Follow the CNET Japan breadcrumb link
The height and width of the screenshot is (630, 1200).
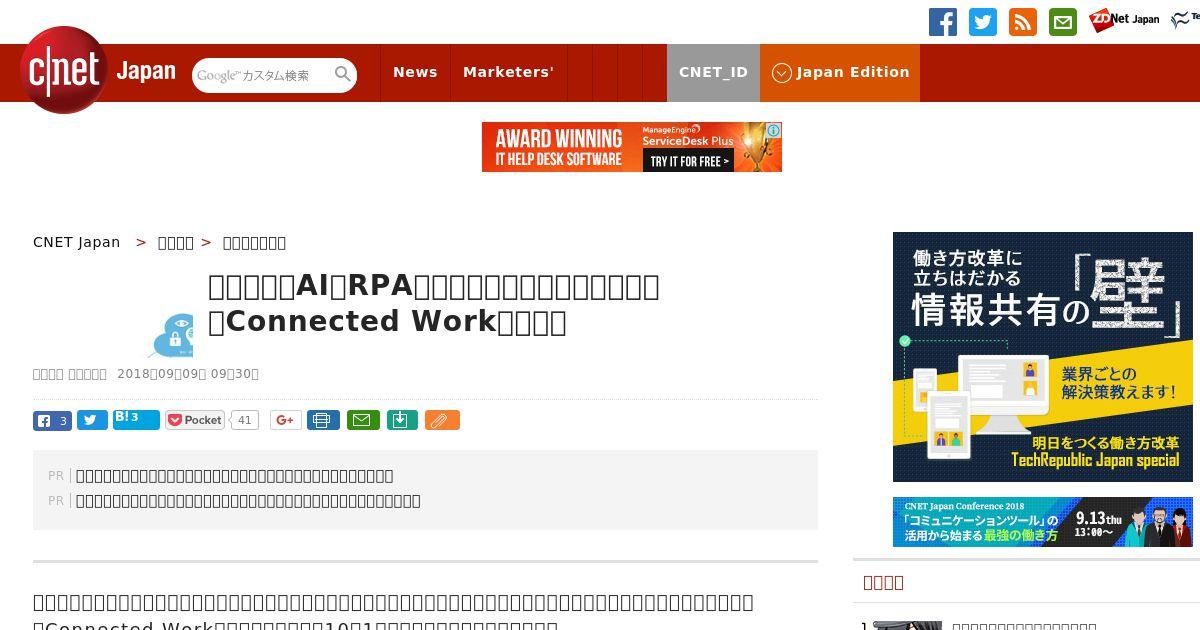pos(77,242)
